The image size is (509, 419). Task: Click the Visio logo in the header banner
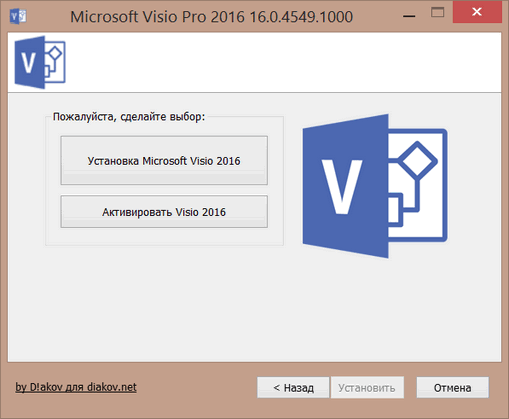pyautogui.click(x=40, y=62)
